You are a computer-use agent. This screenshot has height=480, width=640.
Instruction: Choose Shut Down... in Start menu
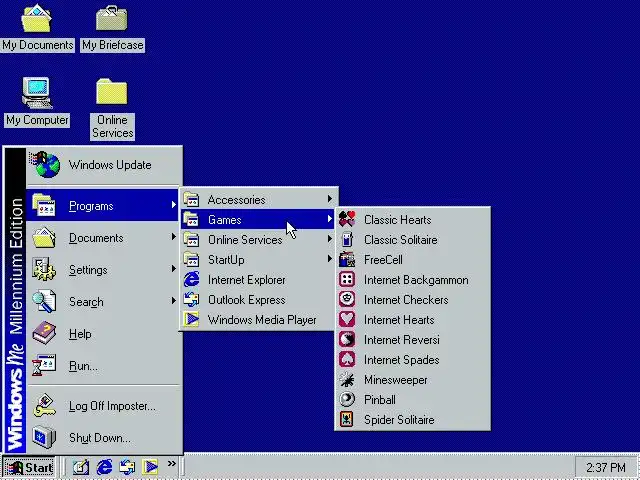(x=102, y=438)
